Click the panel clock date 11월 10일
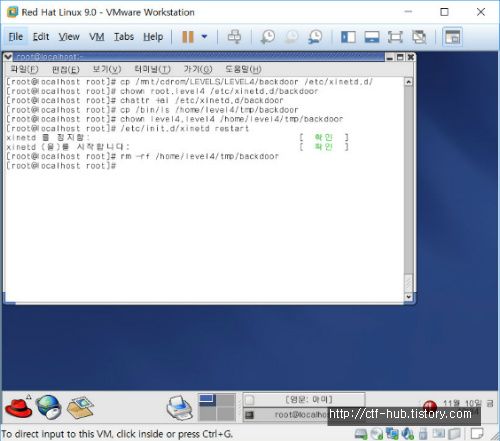The image size is (500, 441). pos(464,403)
